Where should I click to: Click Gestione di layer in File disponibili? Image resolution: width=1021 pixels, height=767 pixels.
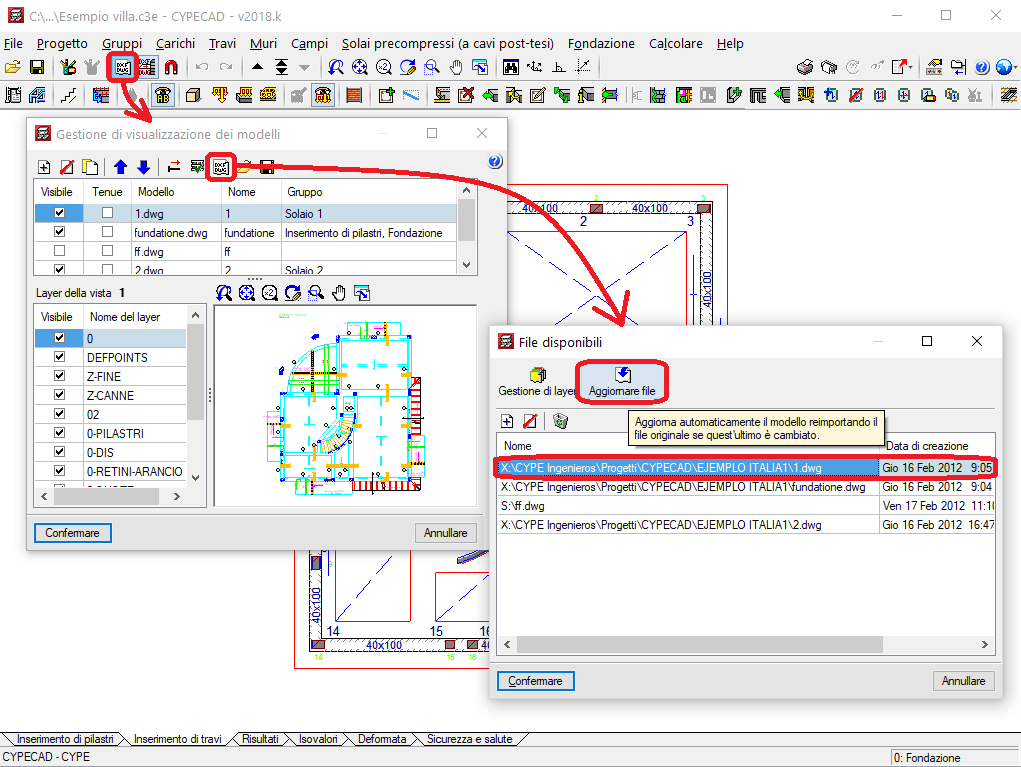(x=537, y=382)
